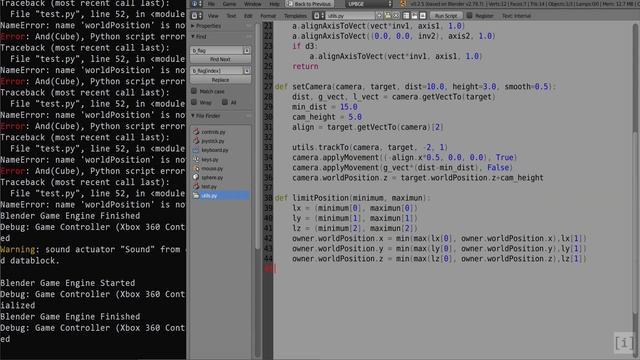
Task: Open the Game menu
Action: pos(229,4)
